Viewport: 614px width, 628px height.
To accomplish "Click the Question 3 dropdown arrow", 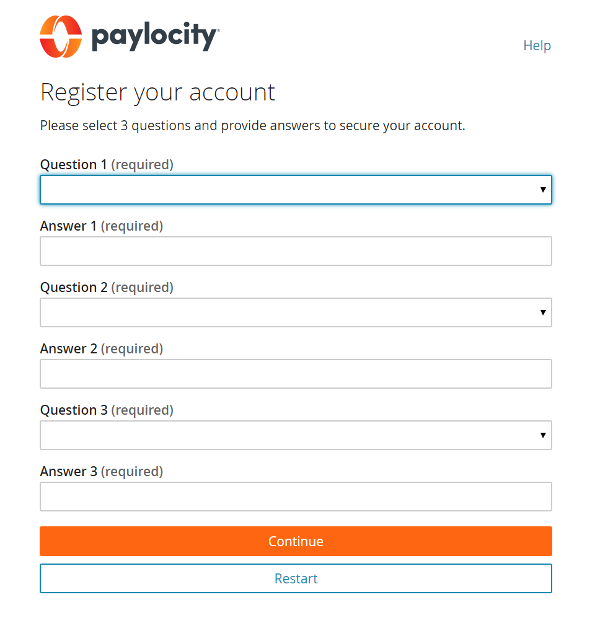I will click(x=543, y=435).
